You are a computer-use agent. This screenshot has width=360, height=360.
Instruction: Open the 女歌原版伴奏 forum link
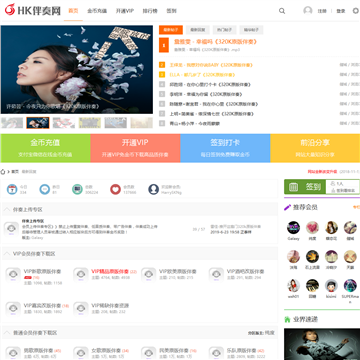pyautogui.click(x=106, y=351)
